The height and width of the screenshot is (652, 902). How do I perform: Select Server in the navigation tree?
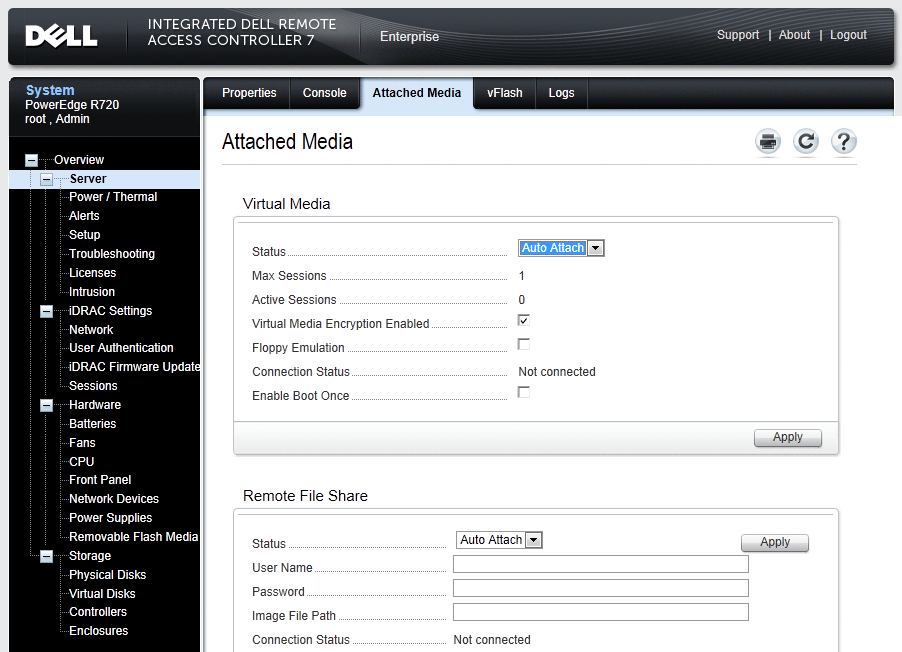[x=88, y=179]
